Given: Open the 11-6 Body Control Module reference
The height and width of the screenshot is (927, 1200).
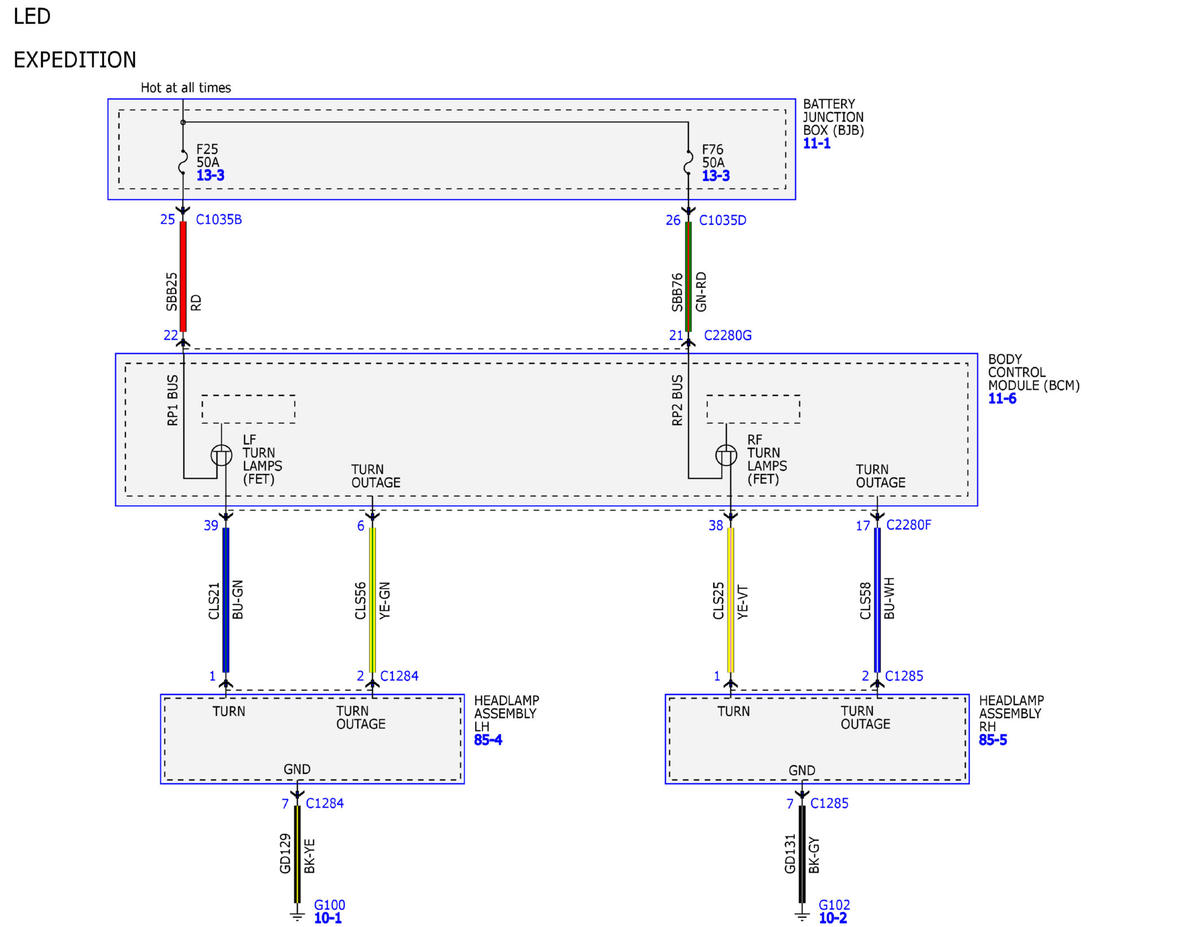Looking at the screenshot, I should pyautogui.click(x=1002, y=398).
